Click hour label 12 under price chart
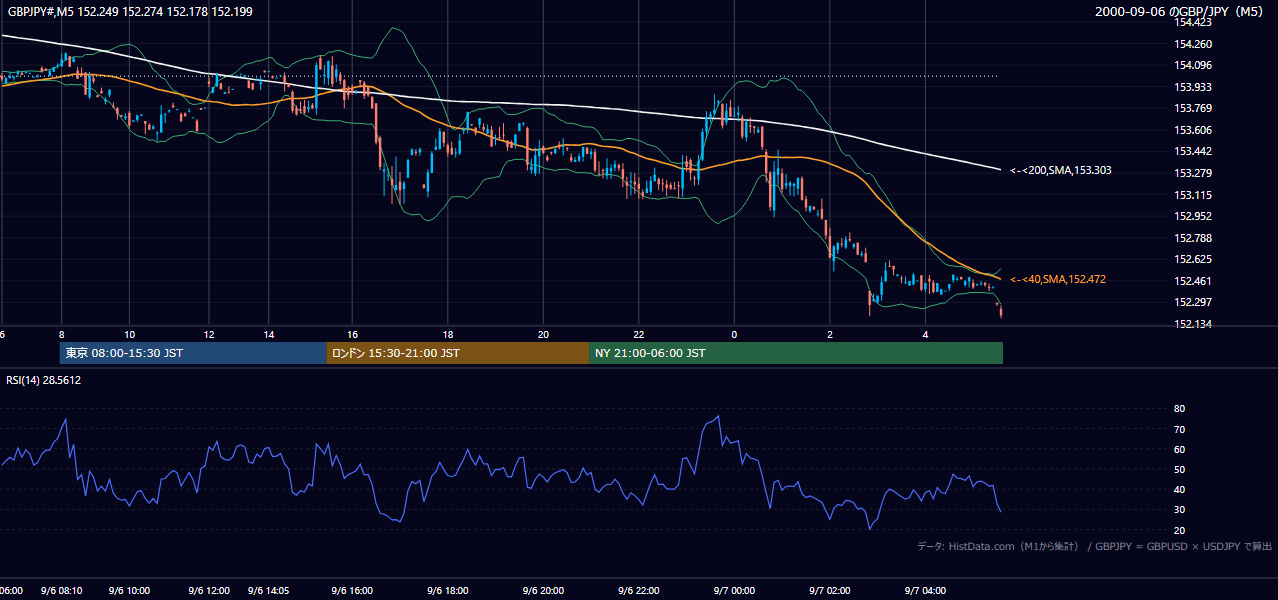Viewport: 1278px width, 600px height. click(210, 334)
